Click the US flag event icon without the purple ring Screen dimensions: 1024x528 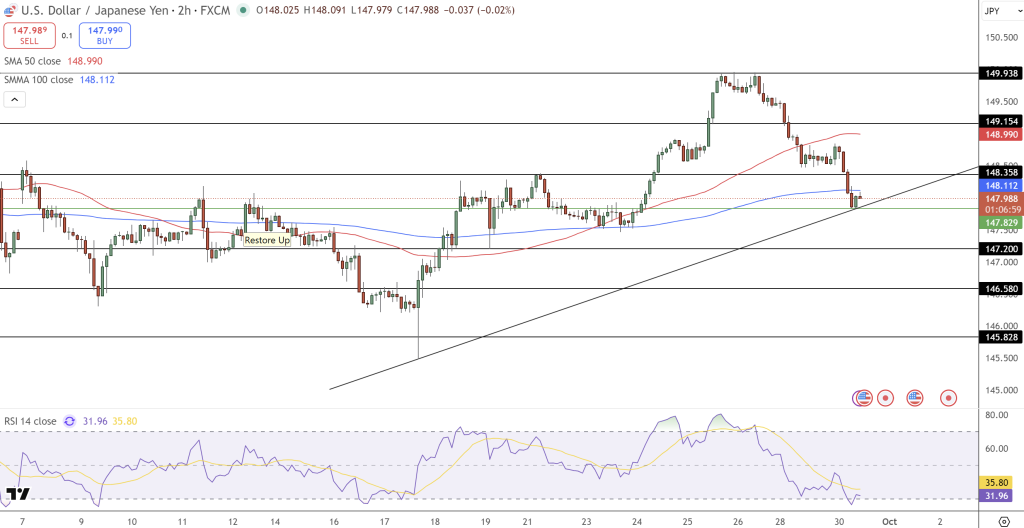tap(914, 397)
